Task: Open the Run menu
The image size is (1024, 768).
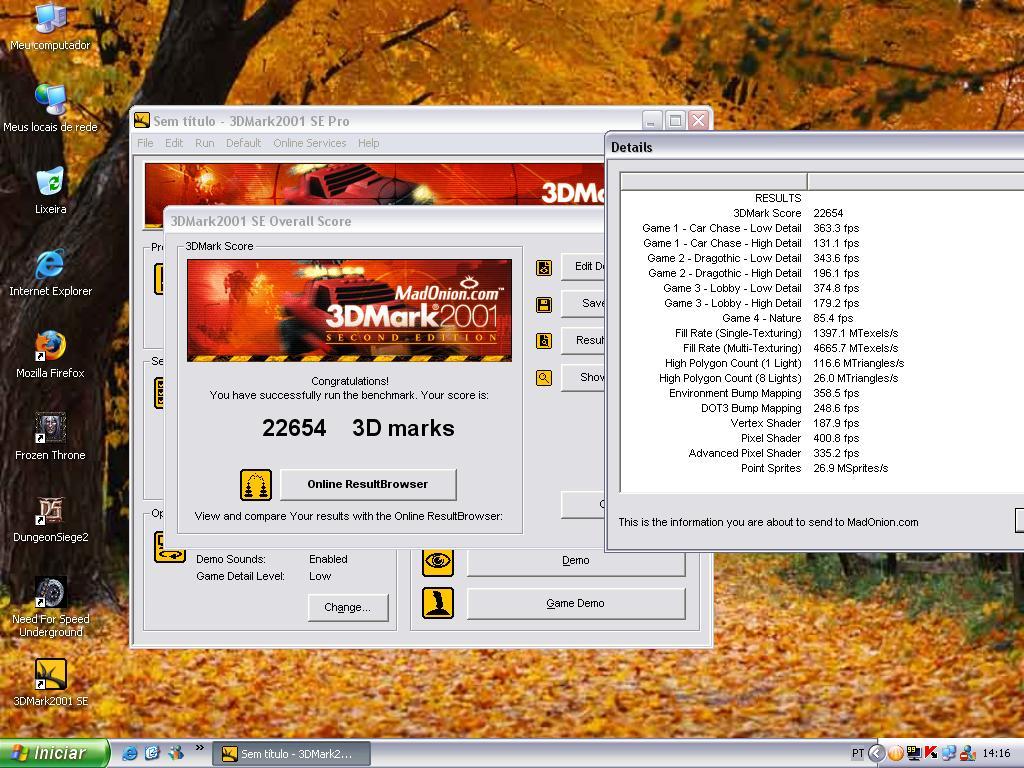Action: coord(204,143)
